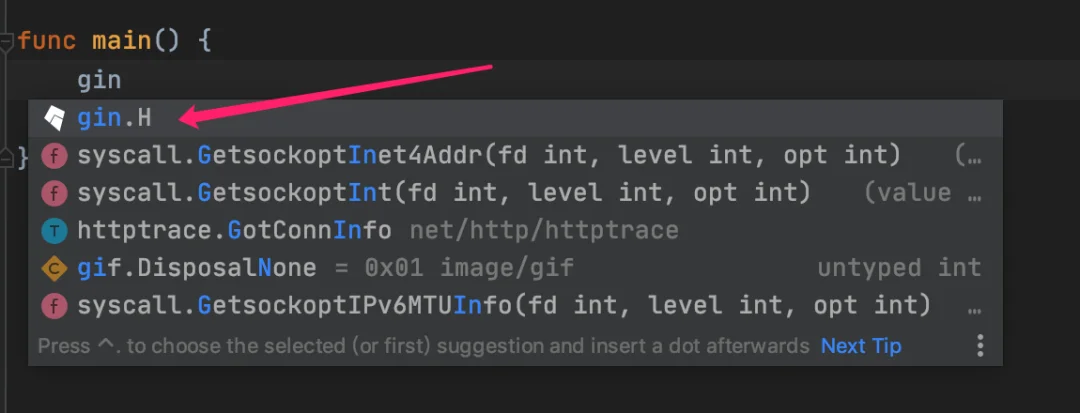Click function icon next to syscall.GetsockoptInet4Addr
1080x413 pixels.
point(54,156)
